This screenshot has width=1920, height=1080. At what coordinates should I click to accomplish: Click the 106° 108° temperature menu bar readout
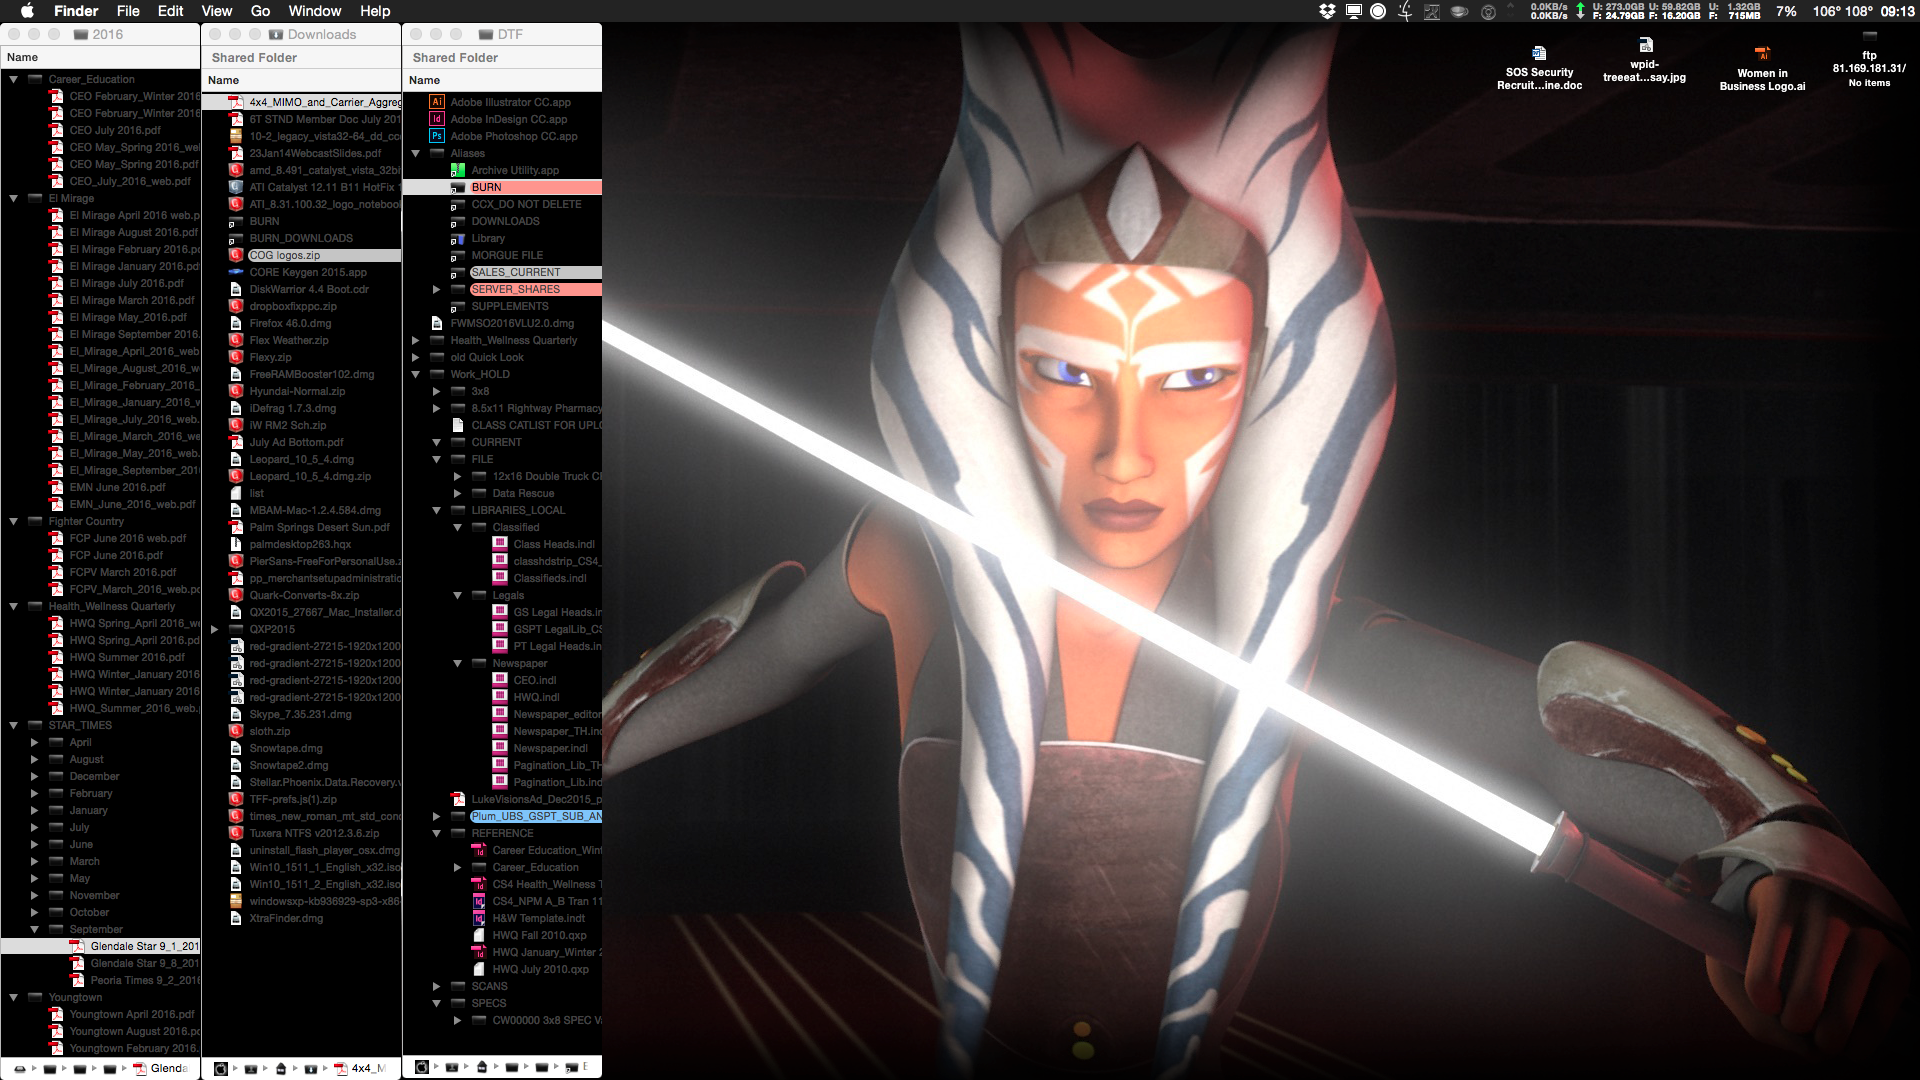point(1842,11)
